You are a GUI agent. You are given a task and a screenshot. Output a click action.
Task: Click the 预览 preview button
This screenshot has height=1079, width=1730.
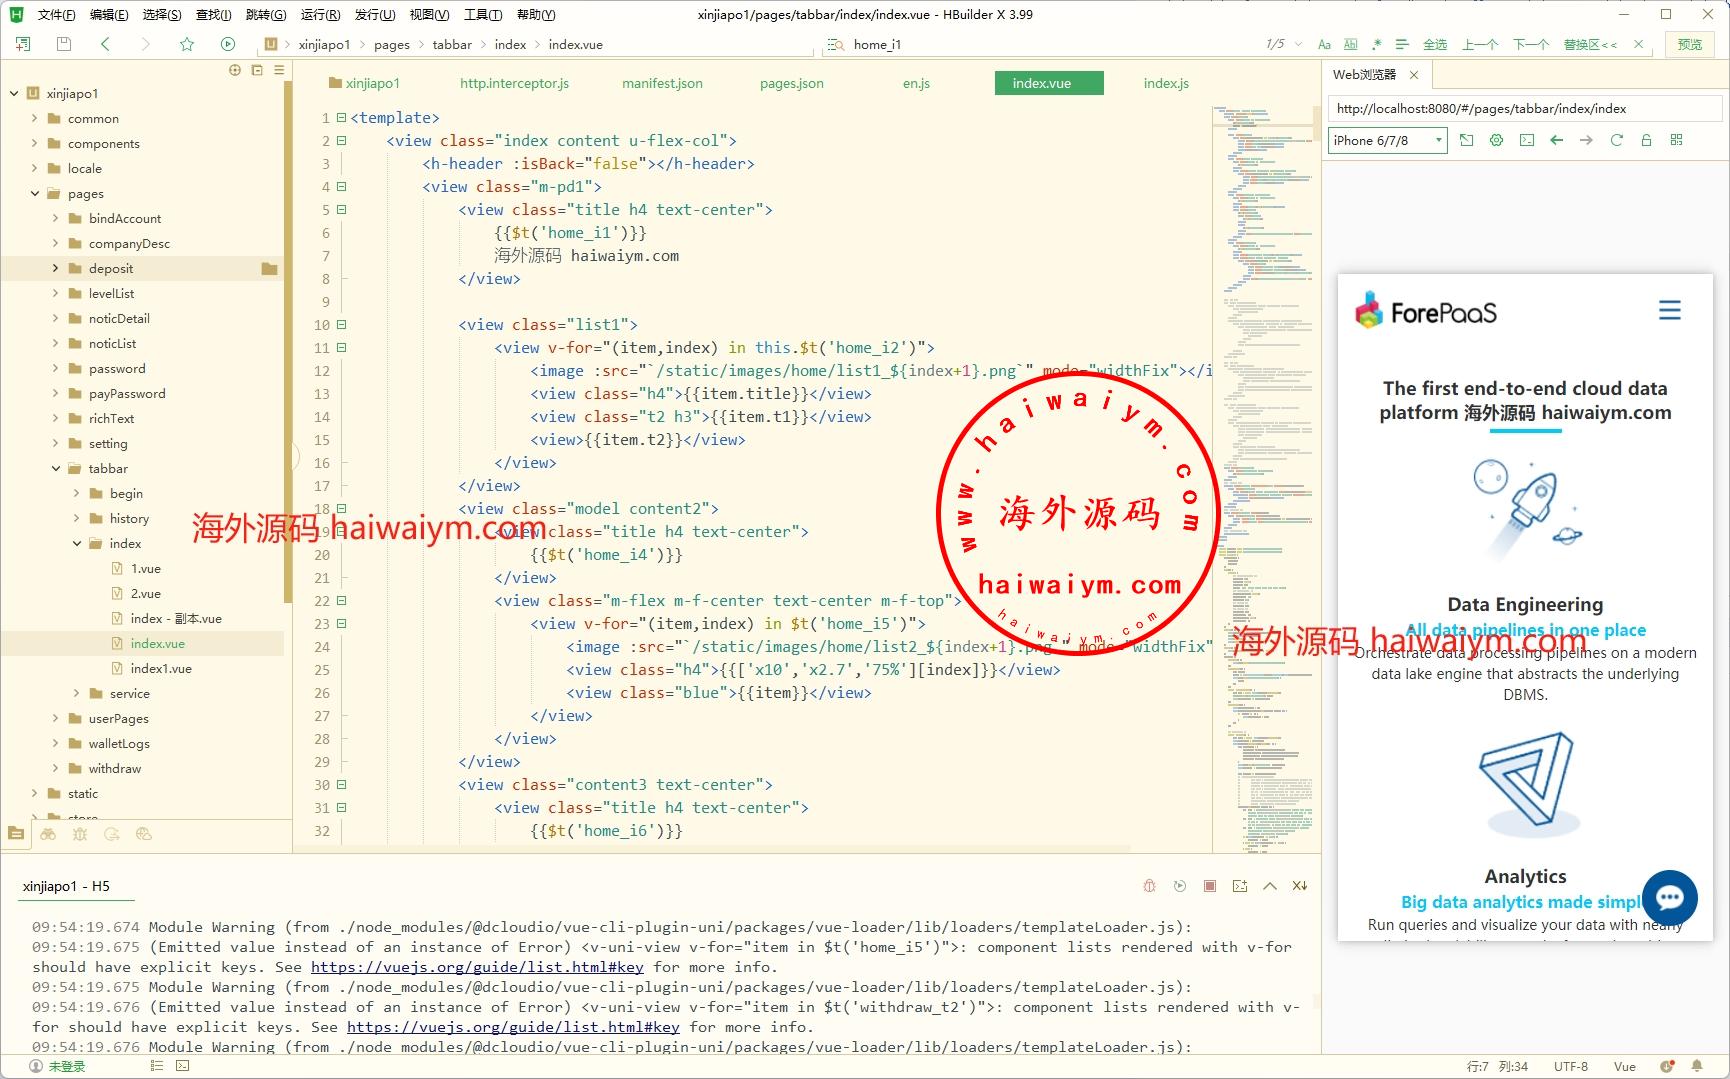pos(1689,44)
